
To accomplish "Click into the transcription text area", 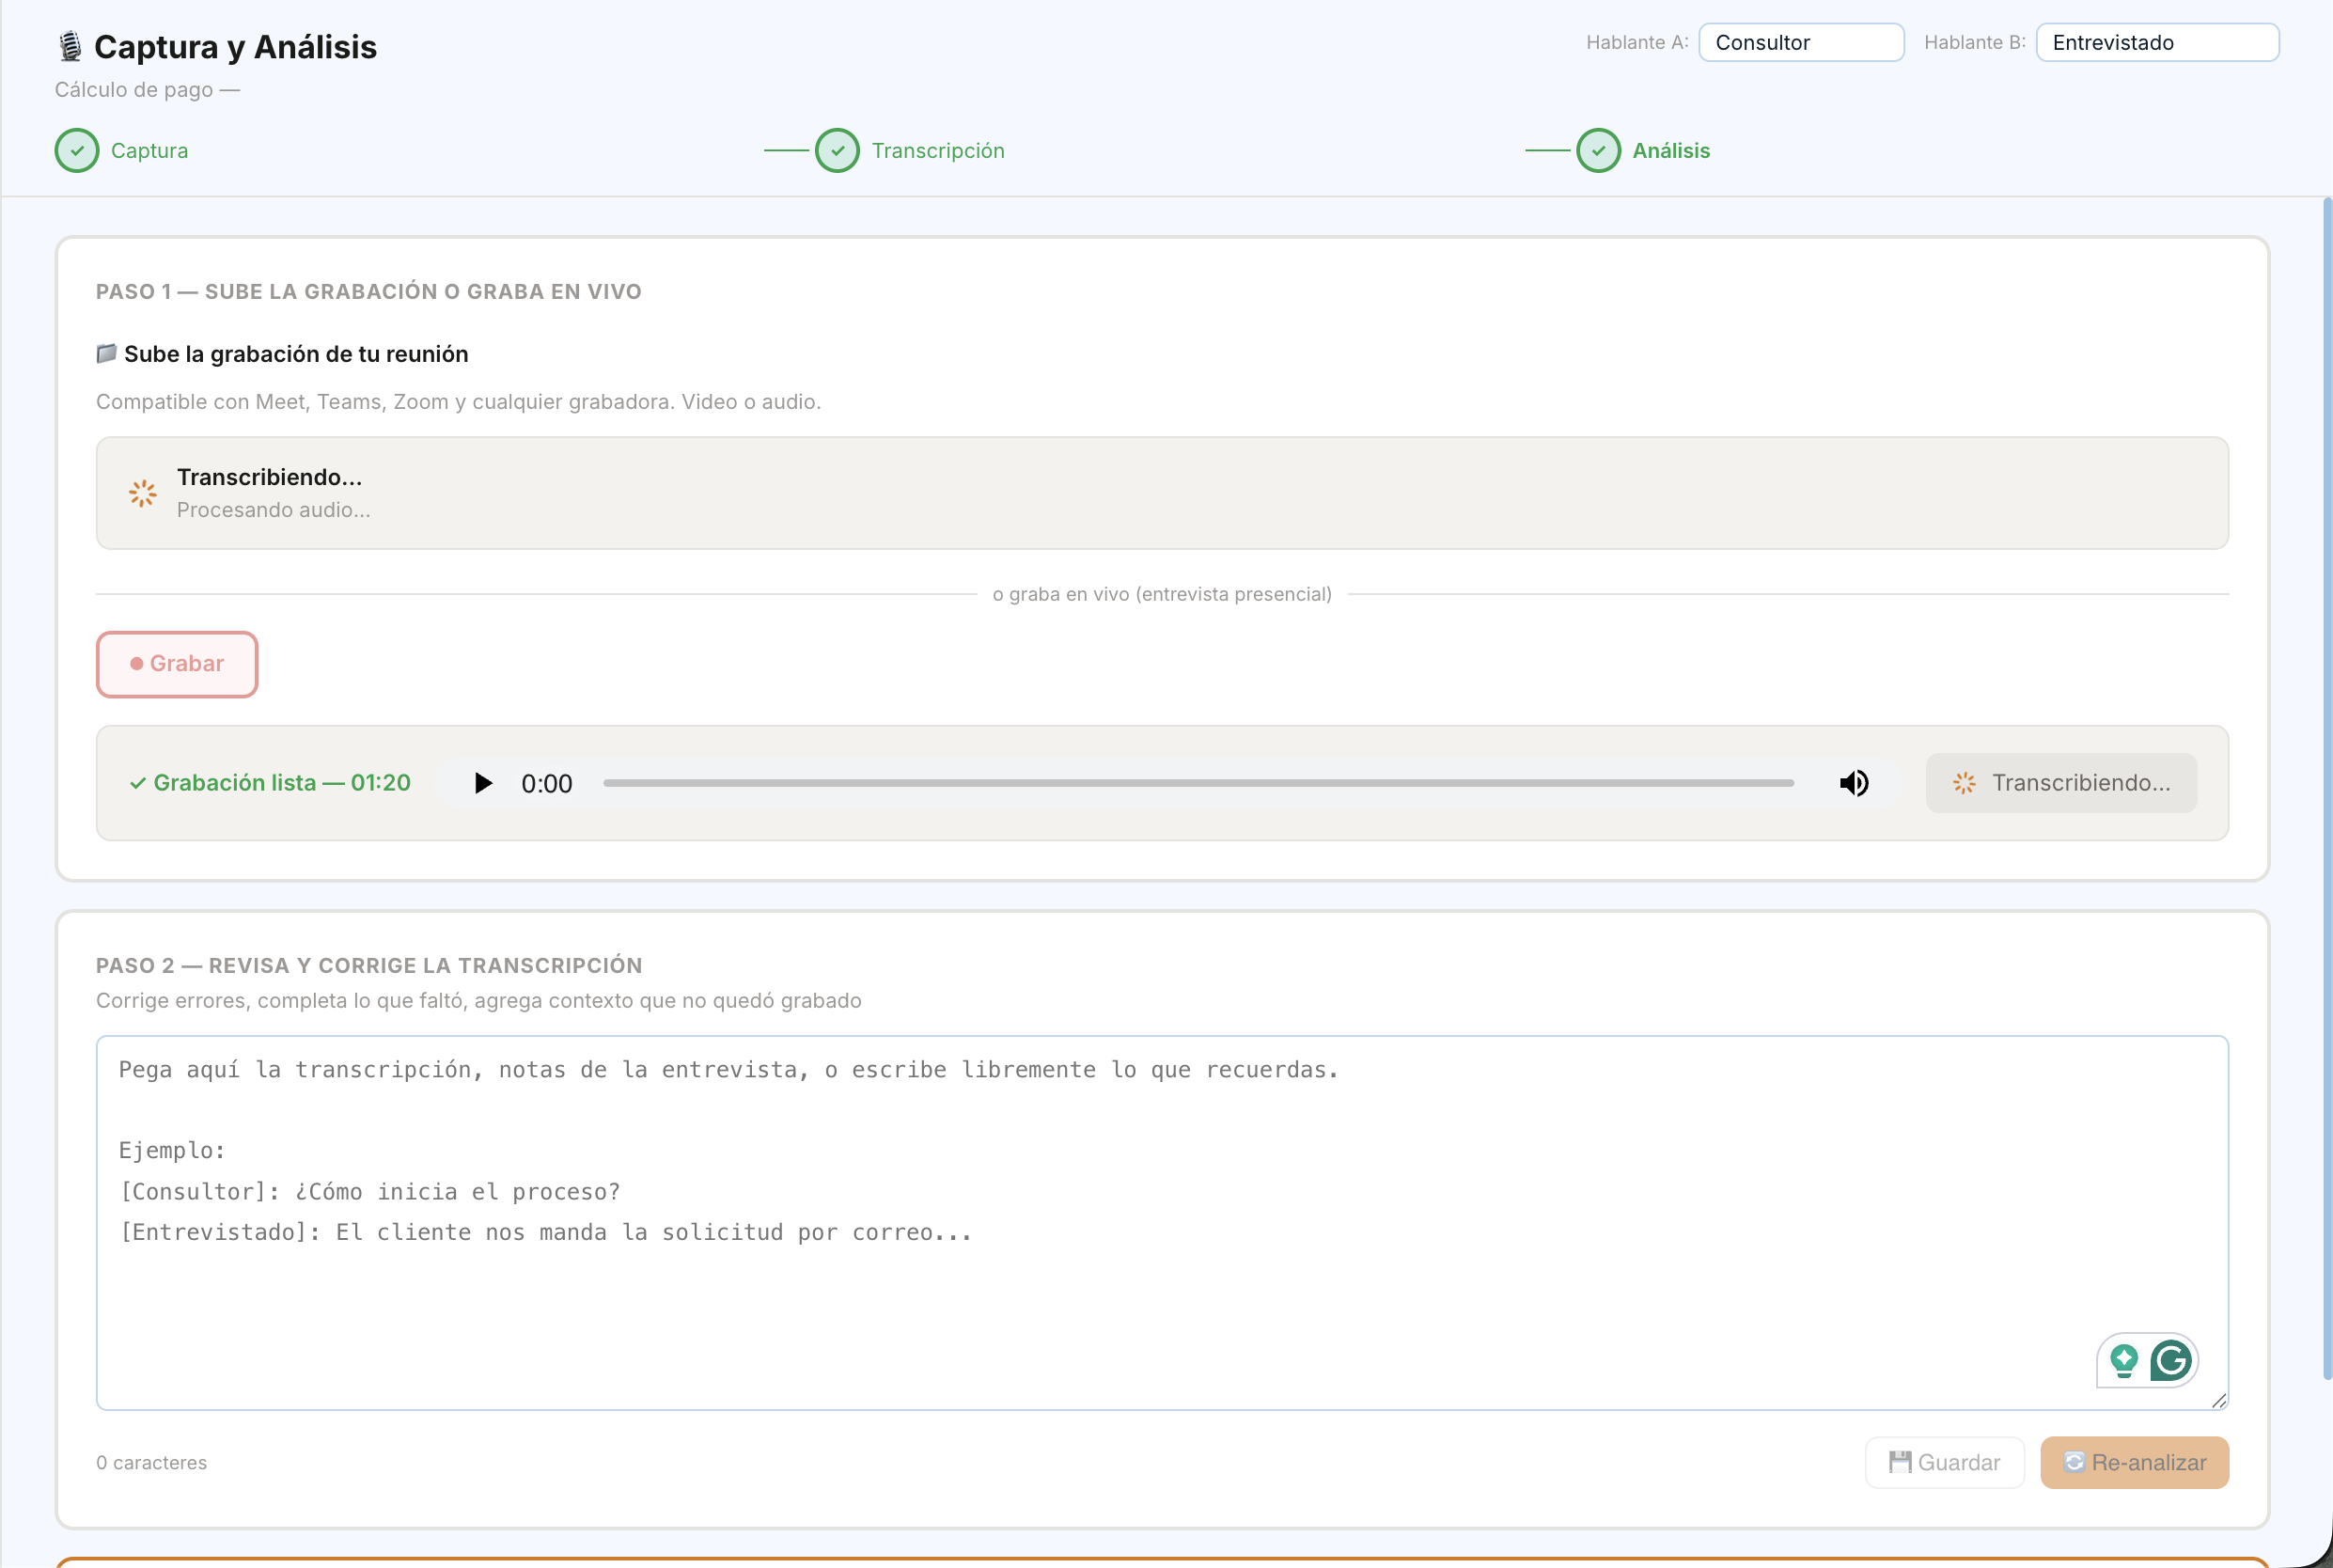I will (1162, 1223).
